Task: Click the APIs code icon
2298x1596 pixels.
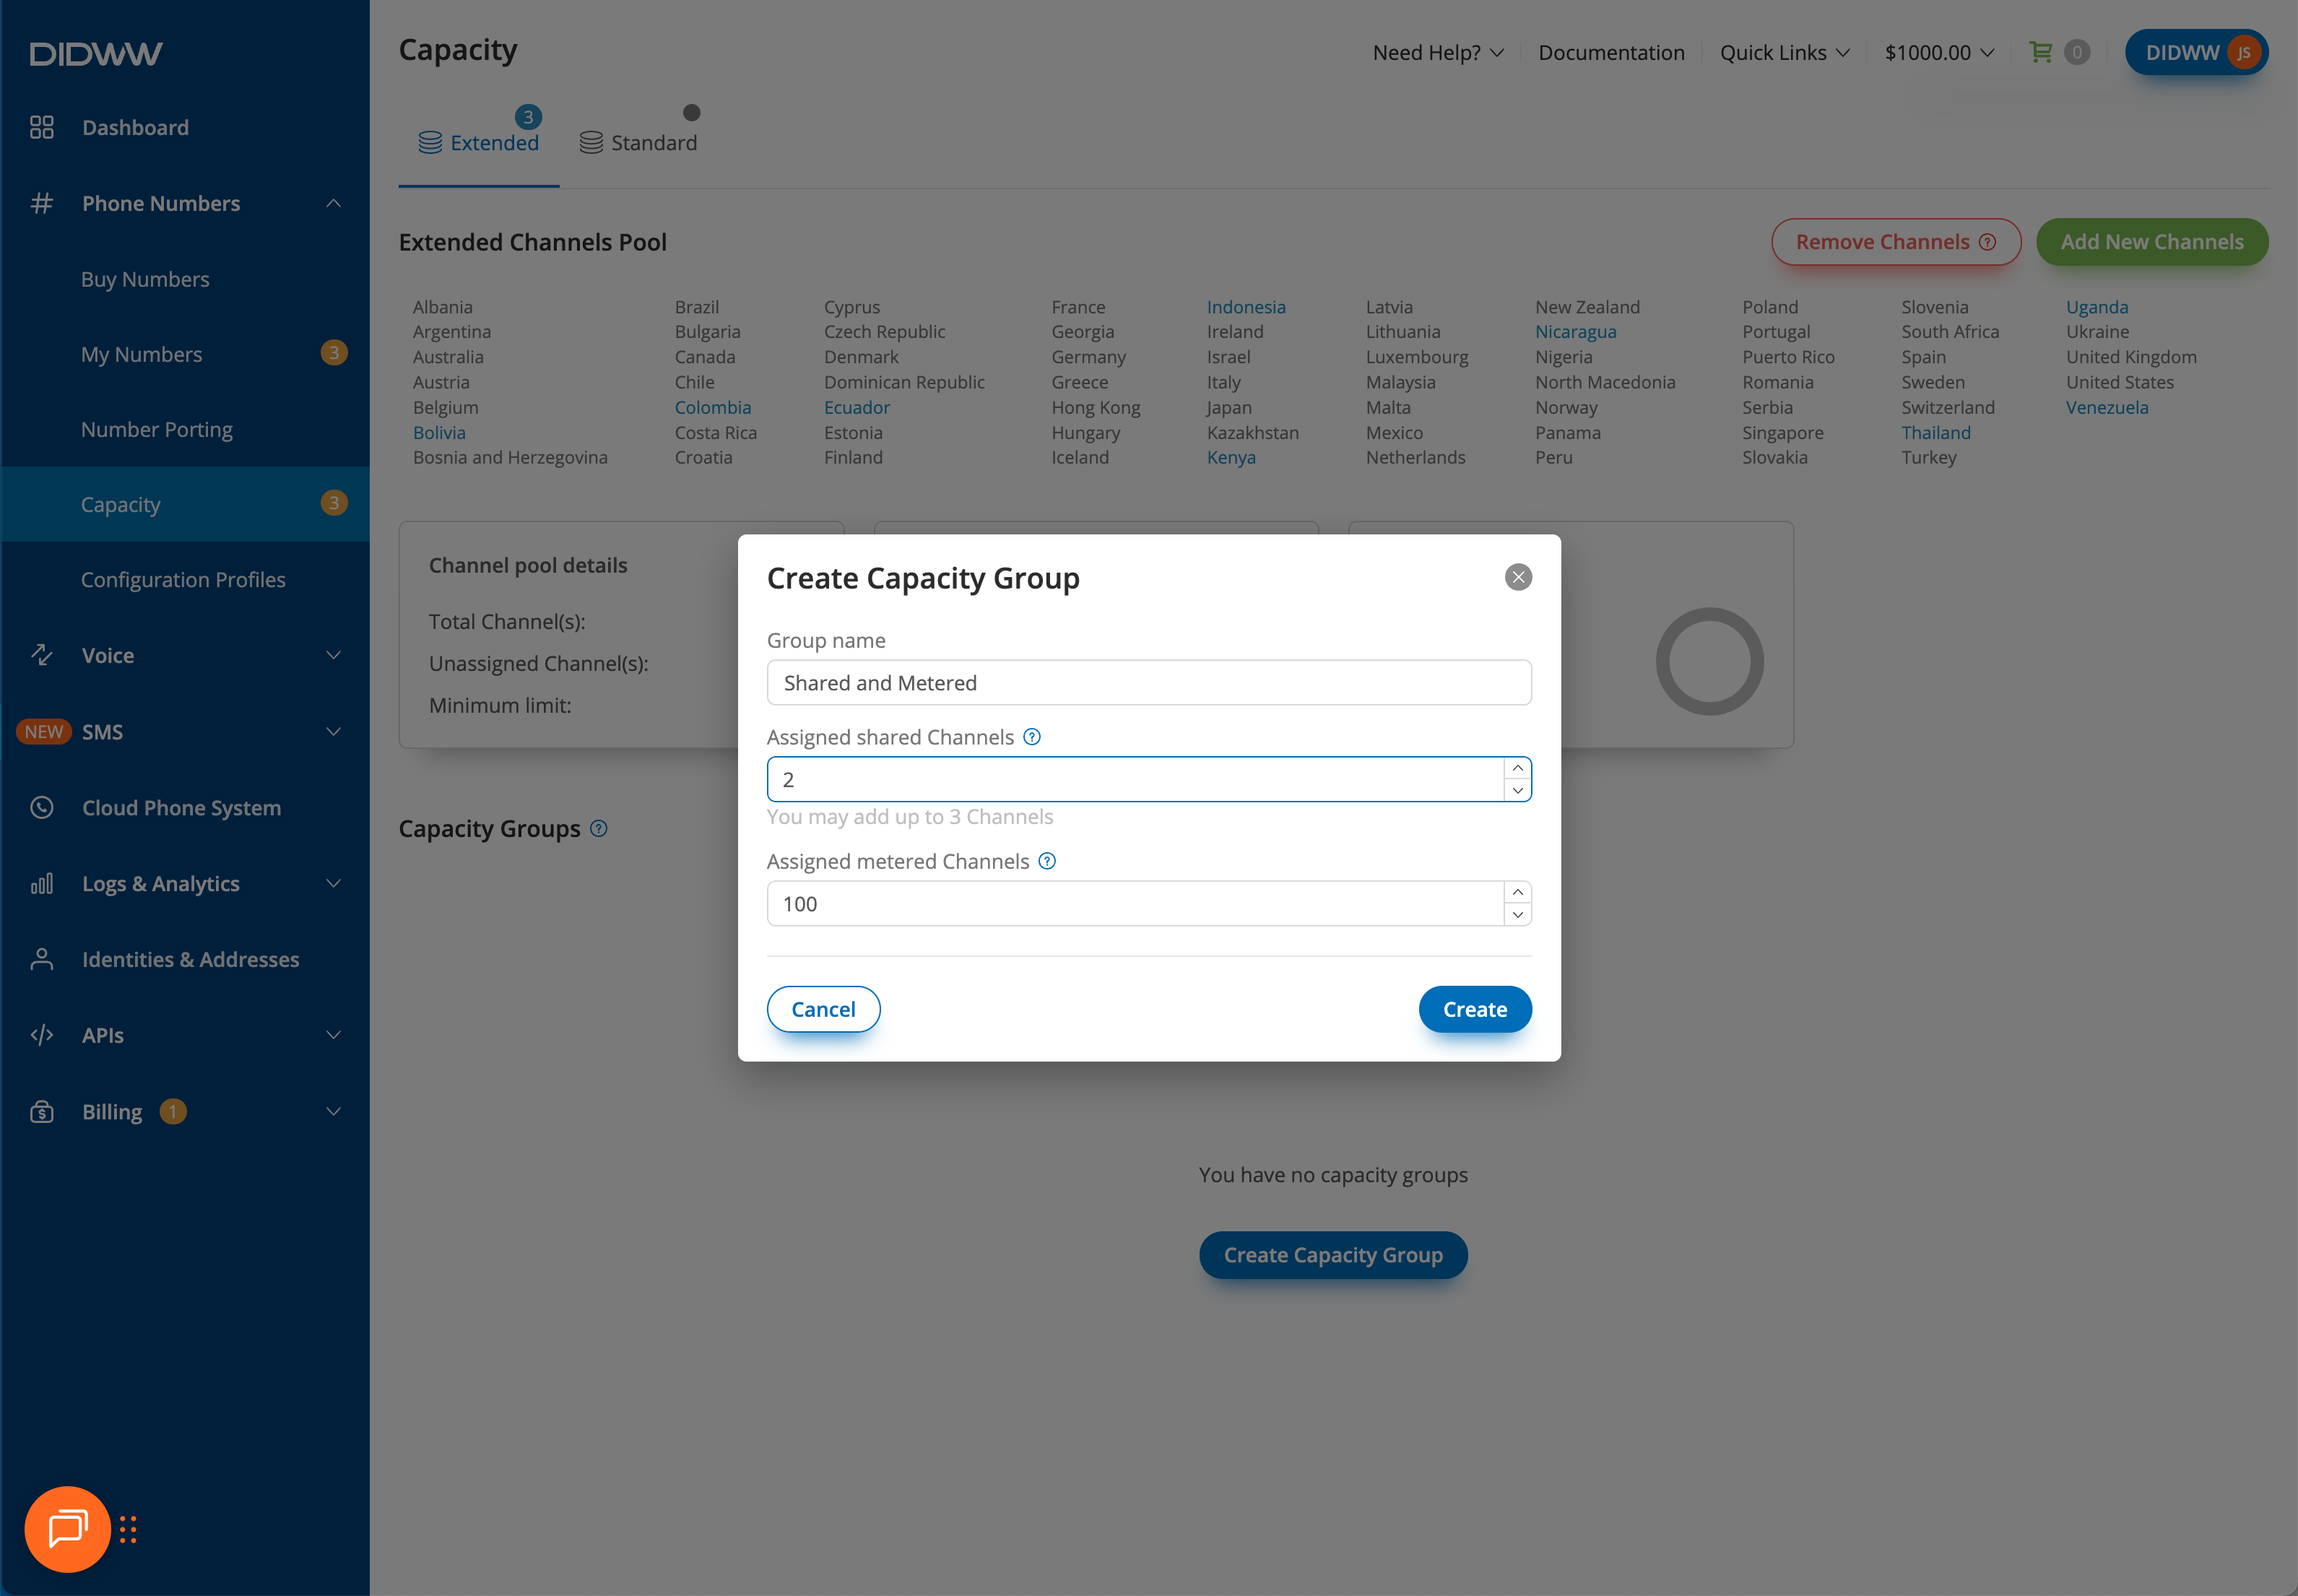Action: tap(41, 1035)
